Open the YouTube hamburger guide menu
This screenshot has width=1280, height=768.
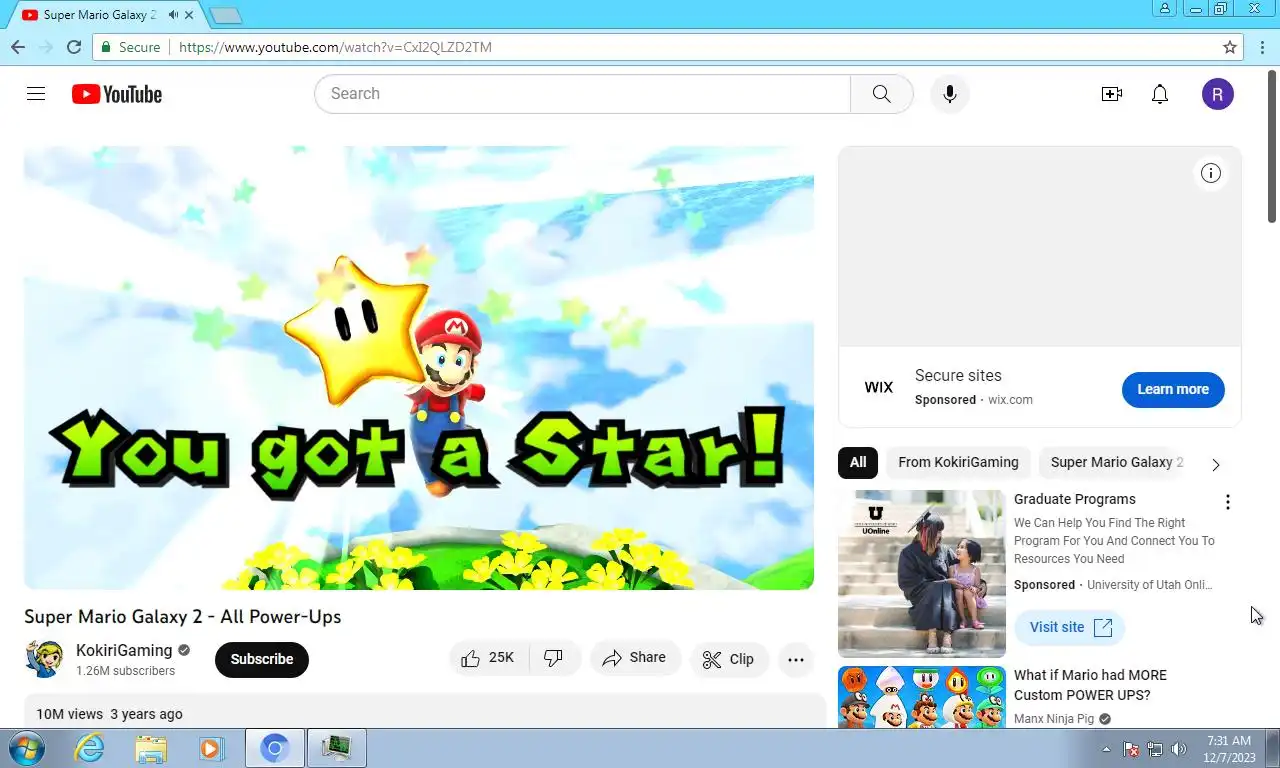tap(36, 94)
